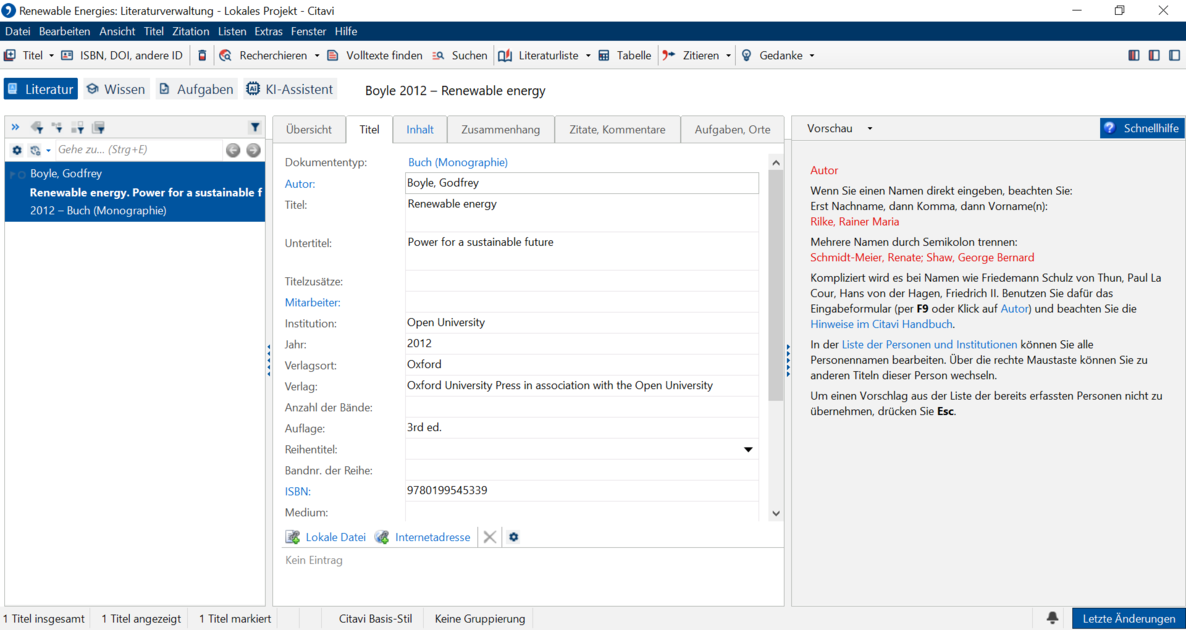Click the filter by groups icon

[77, 127]
